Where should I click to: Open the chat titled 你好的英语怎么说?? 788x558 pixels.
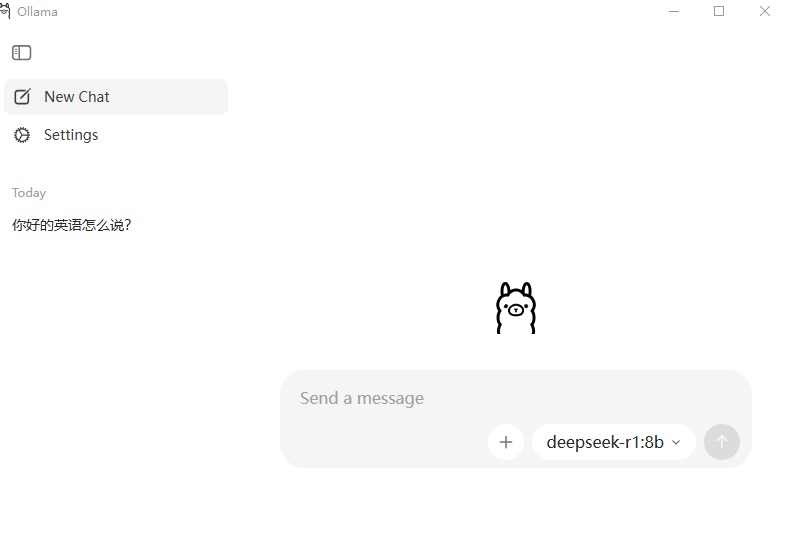(x=71, y=225)
